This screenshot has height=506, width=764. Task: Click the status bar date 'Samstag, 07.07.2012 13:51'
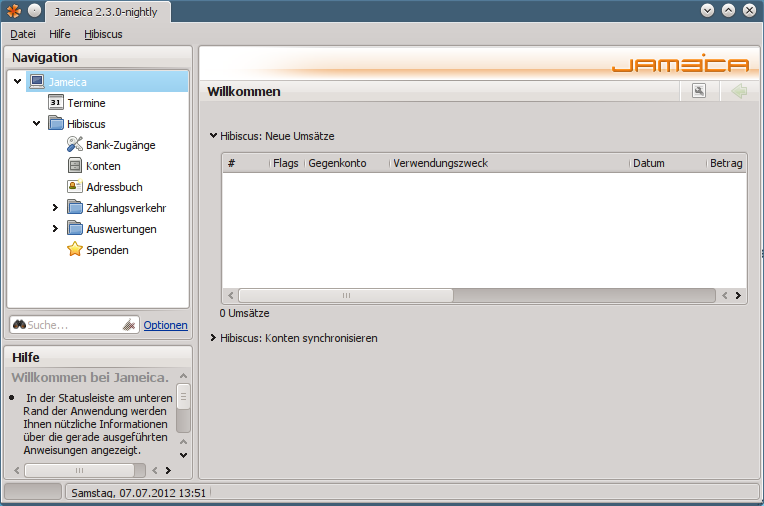138,493
